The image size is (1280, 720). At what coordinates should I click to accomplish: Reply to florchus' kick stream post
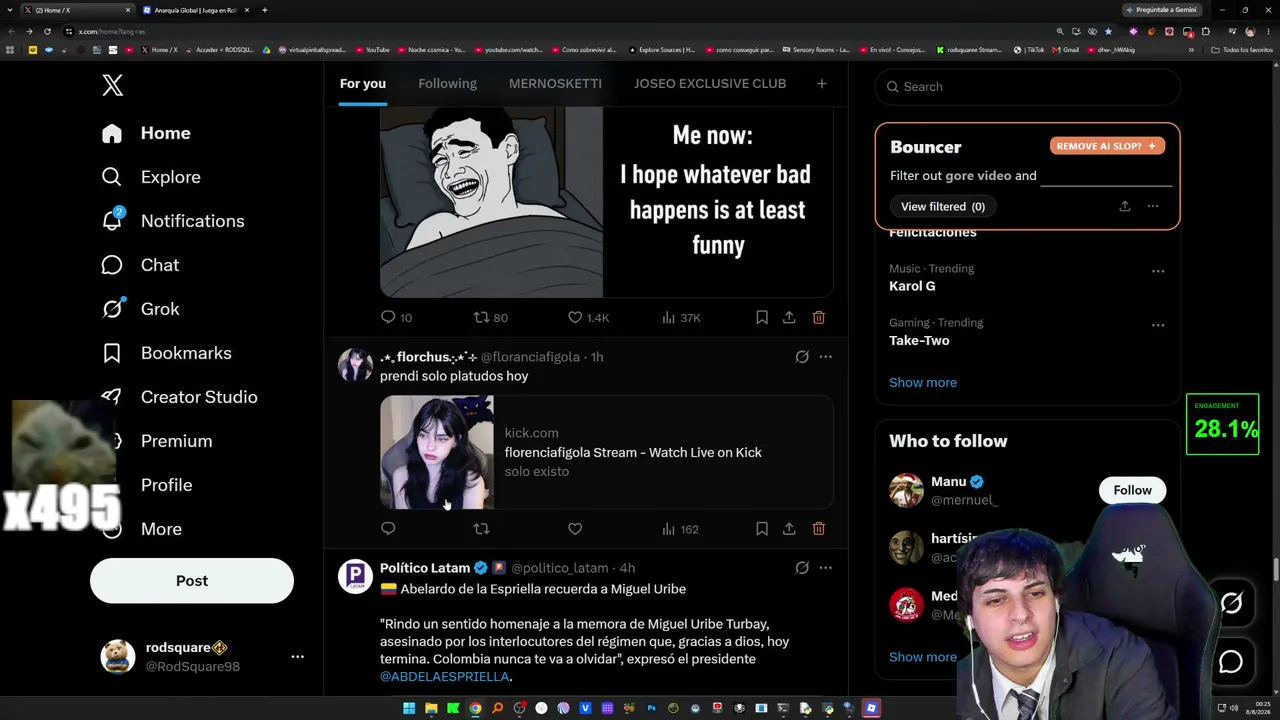[x=388, y=528]
